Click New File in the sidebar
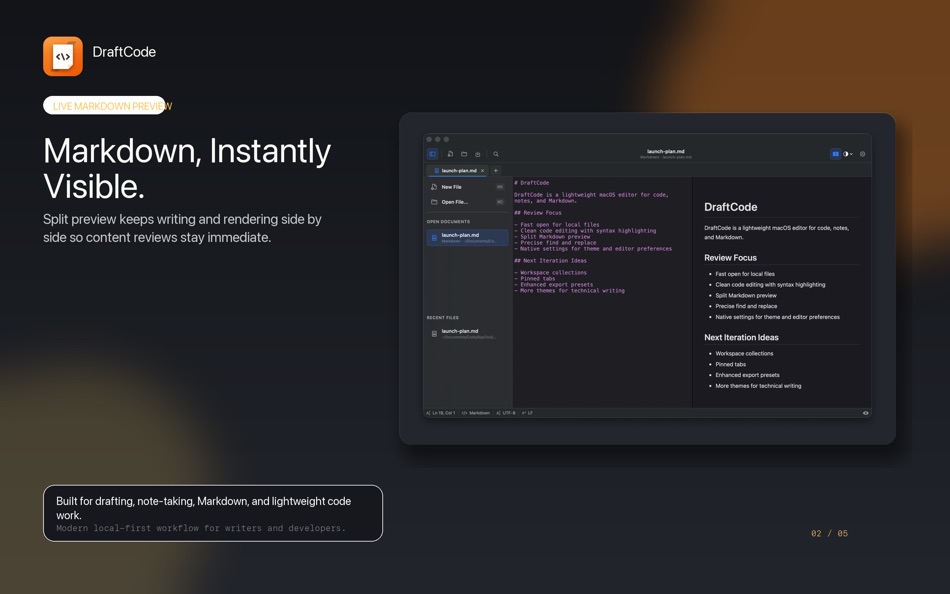950x594 pixels. tap(467, 187)
